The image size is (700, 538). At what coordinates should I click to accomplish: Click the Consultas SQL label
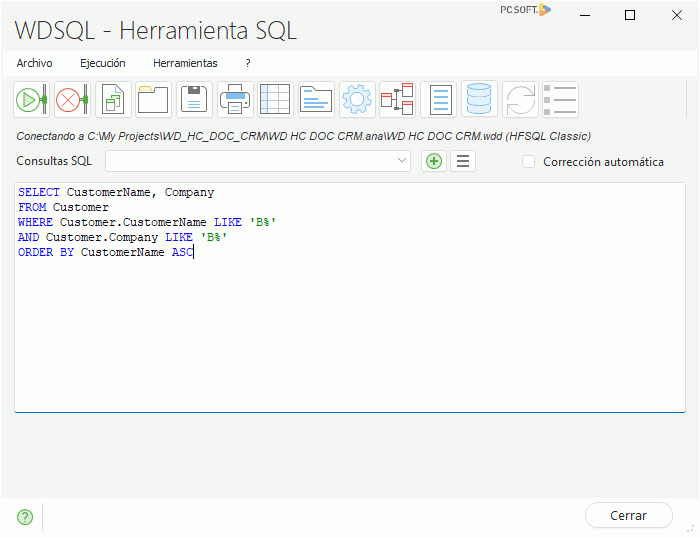[54, 161]
